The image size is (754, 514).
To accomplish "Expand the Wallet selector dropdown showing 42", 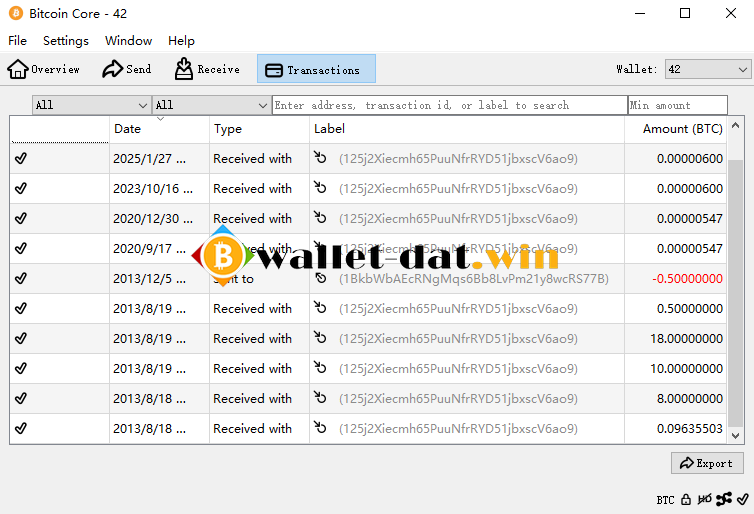I will [x=707, y=69].
